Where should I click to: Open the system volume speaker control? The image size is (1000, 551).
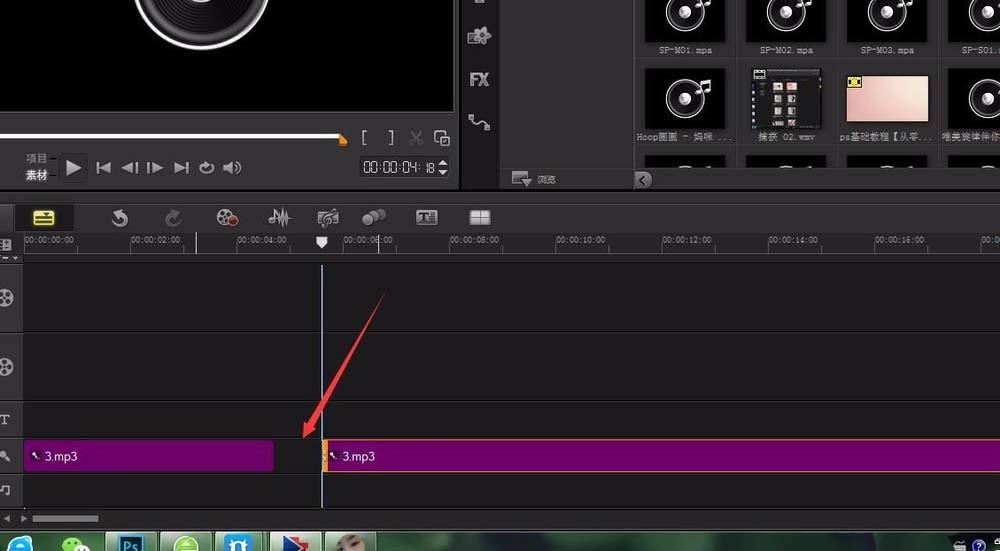(x=232, y=168)
